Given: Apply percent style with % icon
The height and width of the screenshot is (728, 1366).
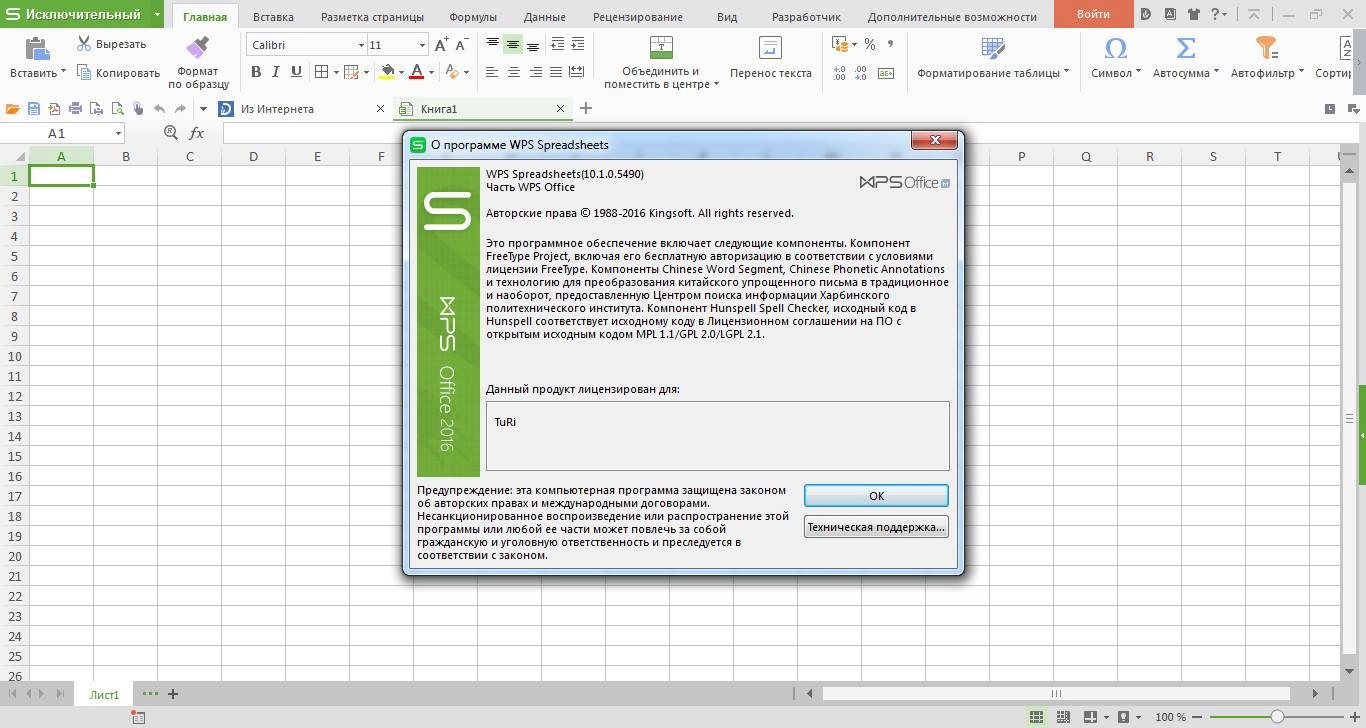Looking at the screenshot, I should click(x=870, y=45).
